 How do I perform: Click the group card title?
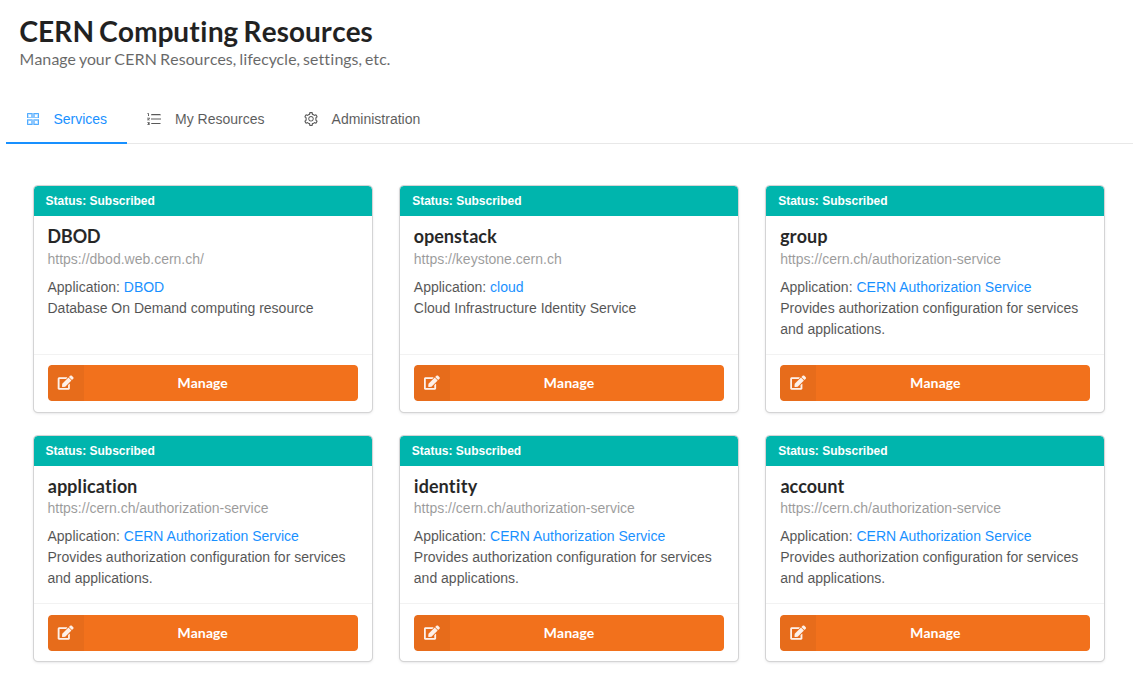tap(803, 237)
